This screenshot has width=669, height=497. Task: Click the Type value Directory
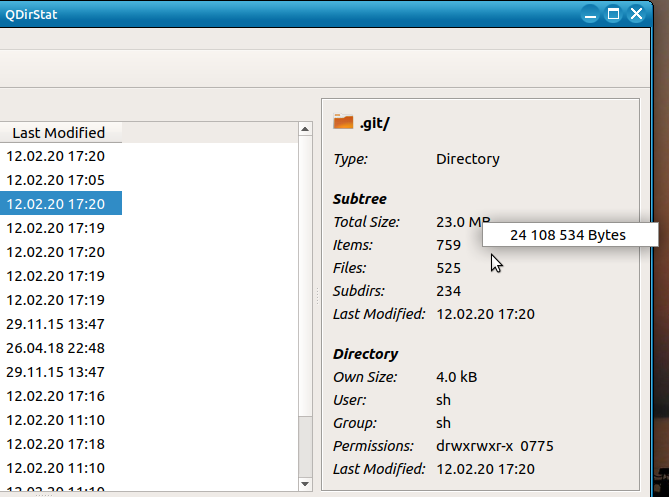point(468,159)
